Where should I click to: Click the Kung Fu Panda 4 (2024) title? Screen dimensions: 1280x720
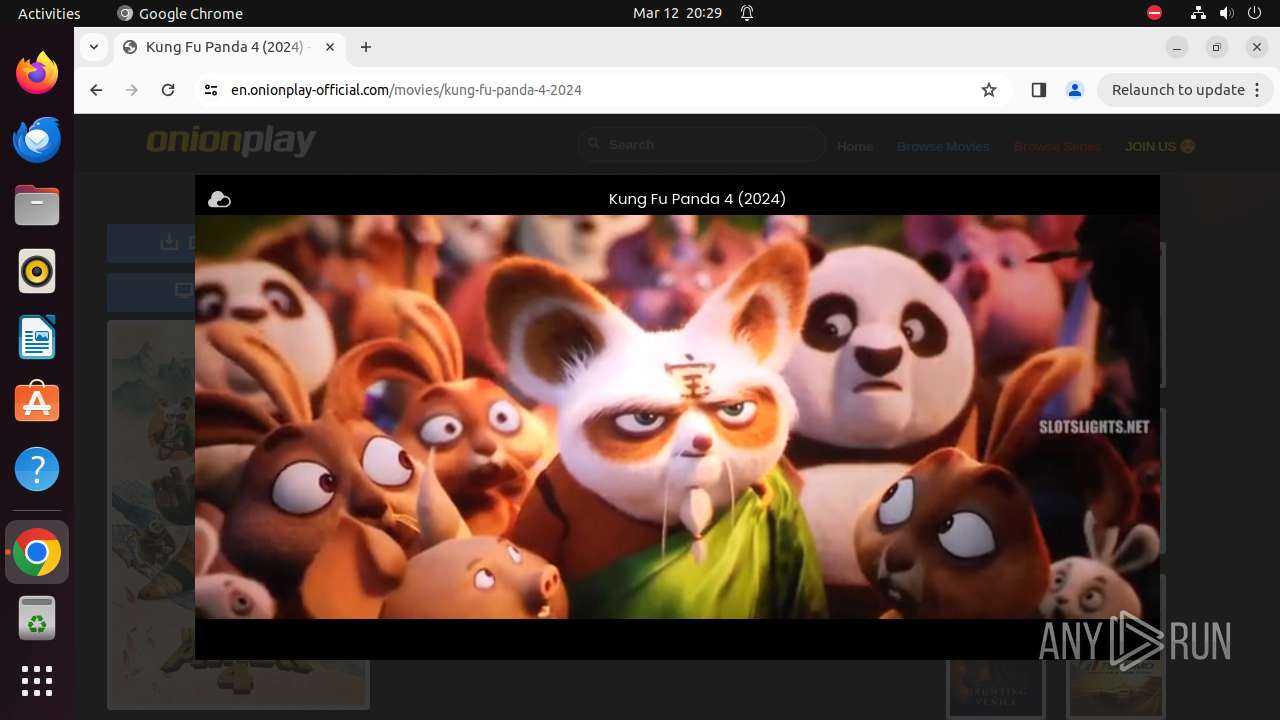(697, 199)
